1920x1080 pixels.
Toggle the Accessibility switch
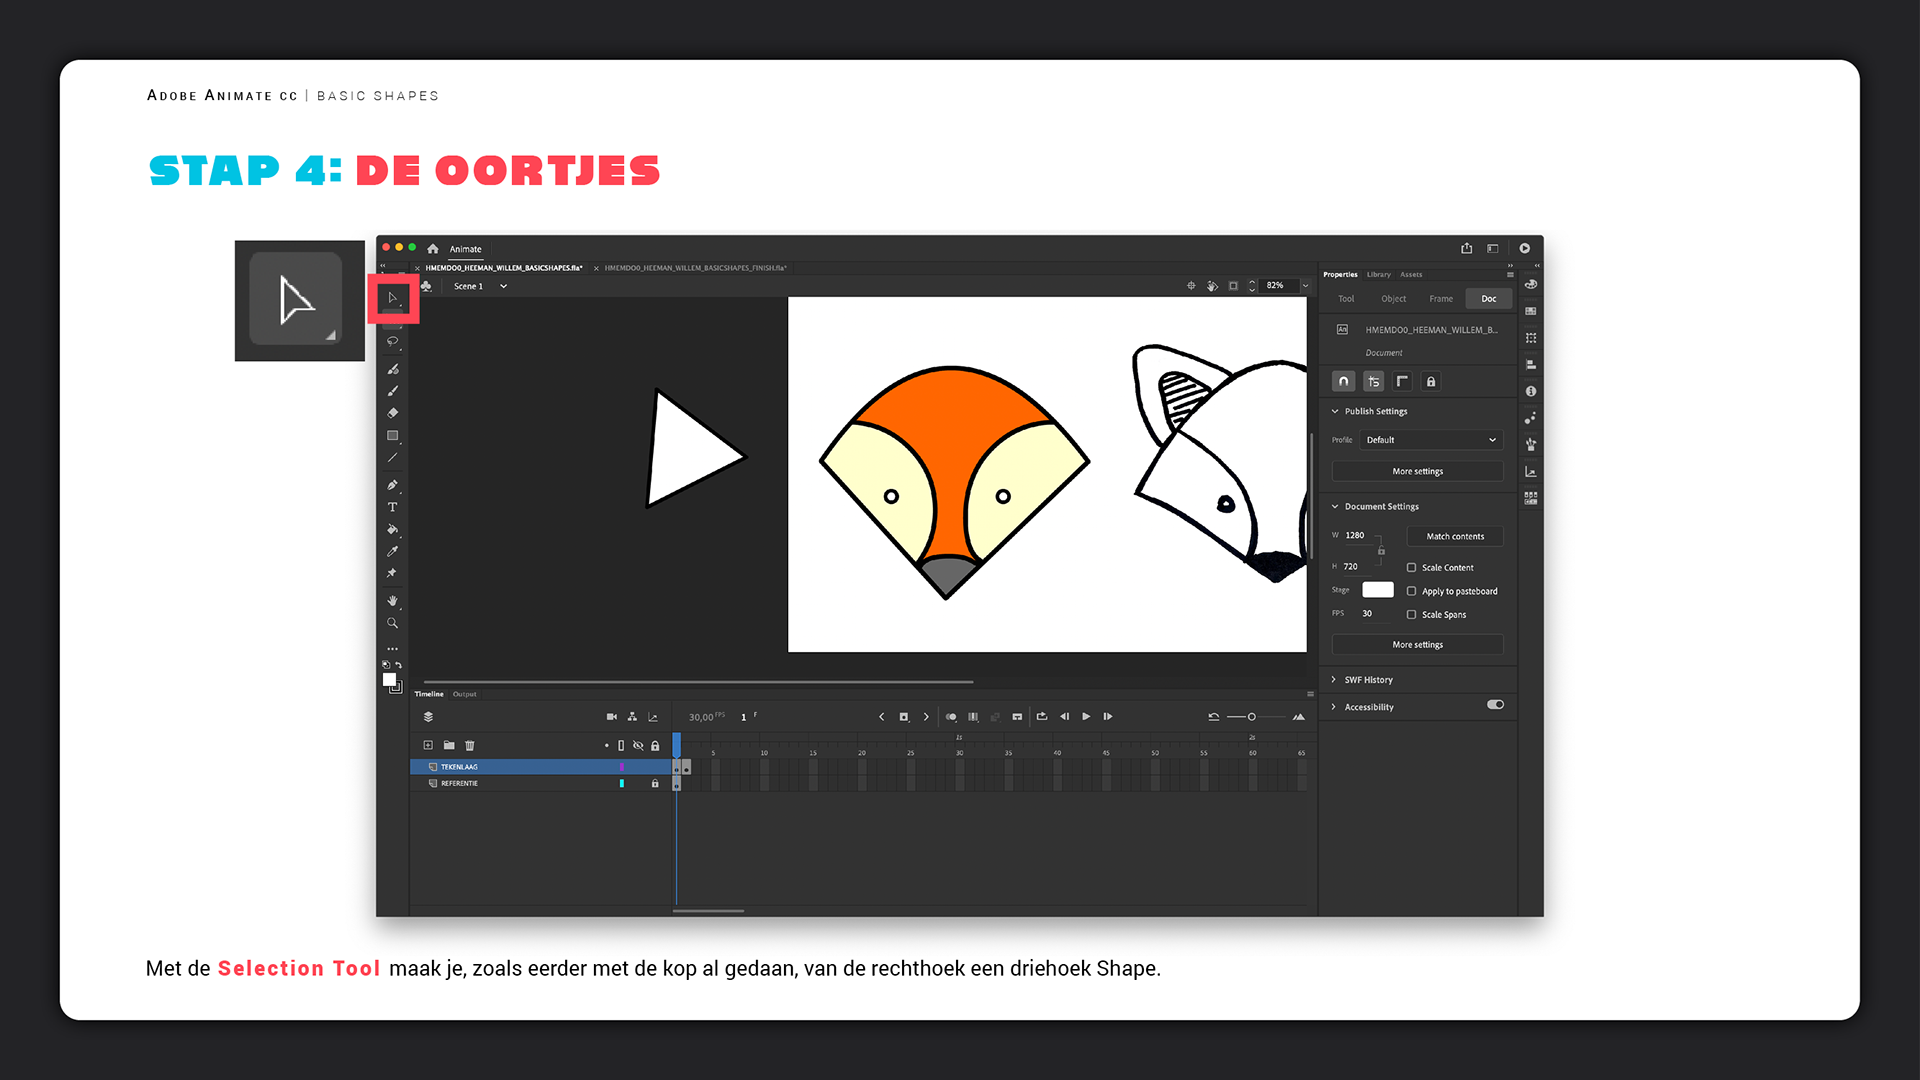click(x=1495, y=705)
